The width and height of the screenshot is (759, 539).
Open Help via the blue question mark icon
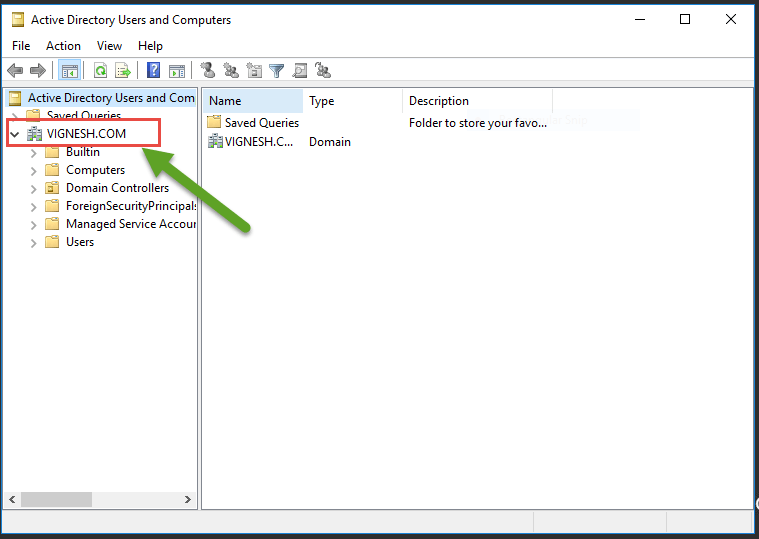[154, 70]
